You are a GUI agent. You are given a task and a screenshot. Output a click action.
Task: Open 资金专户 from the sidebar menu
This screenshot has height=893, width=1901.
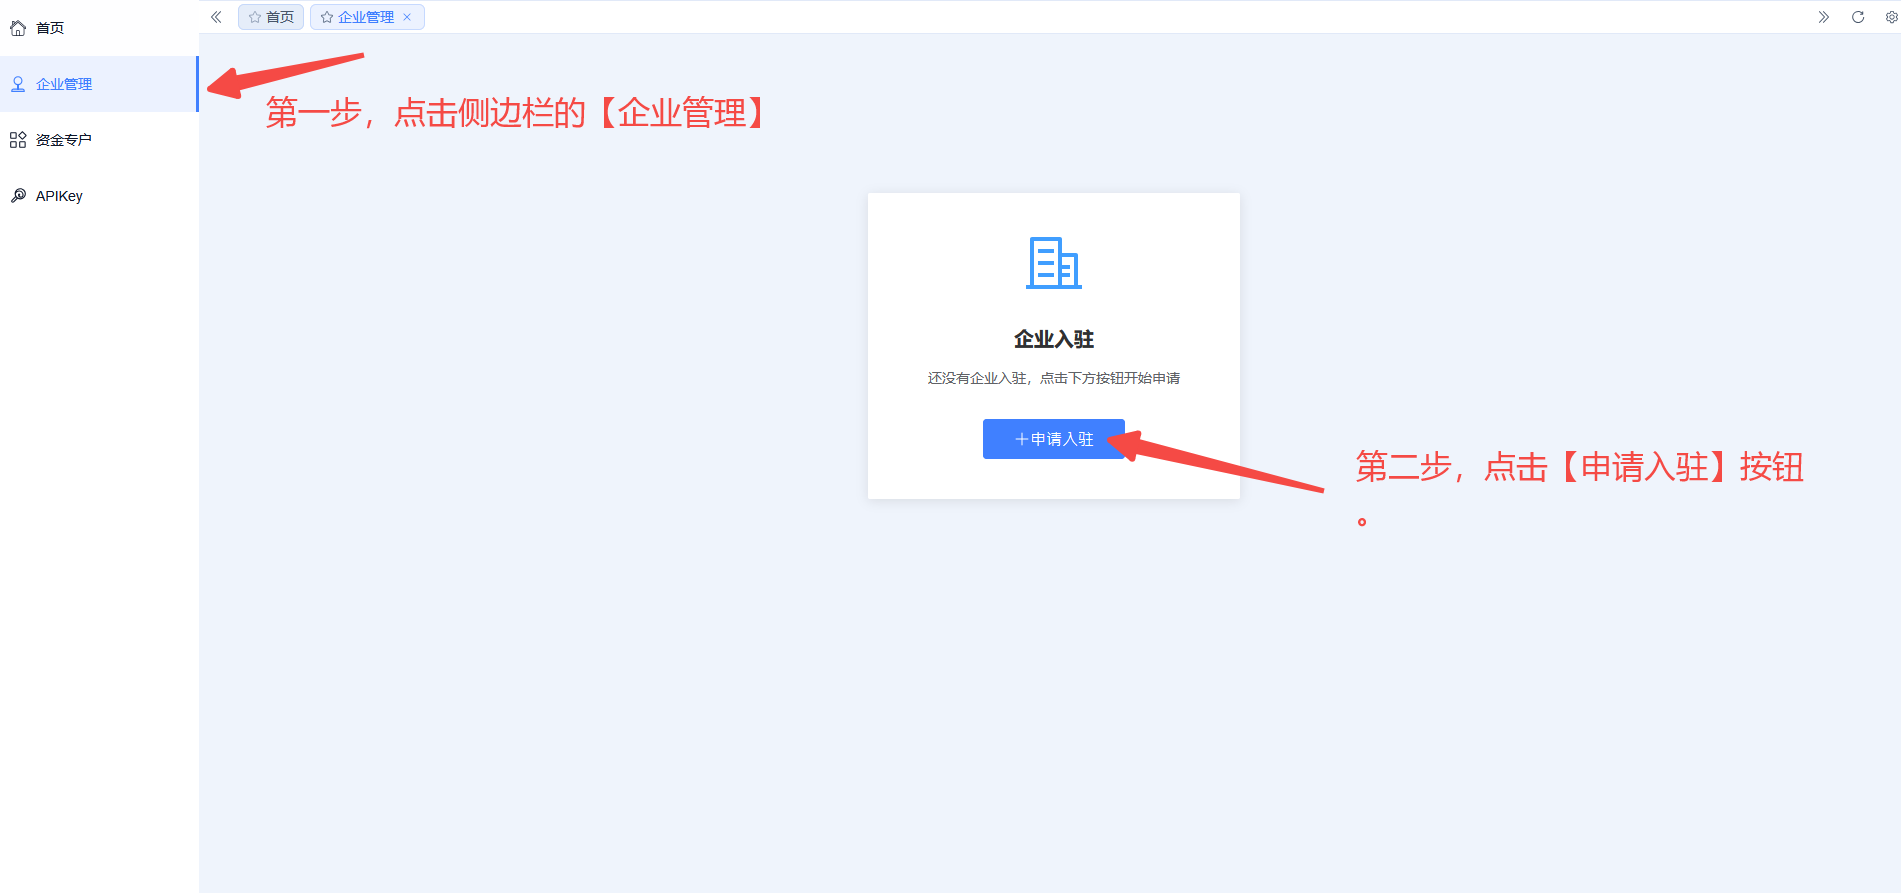click(x=64, y=140)
